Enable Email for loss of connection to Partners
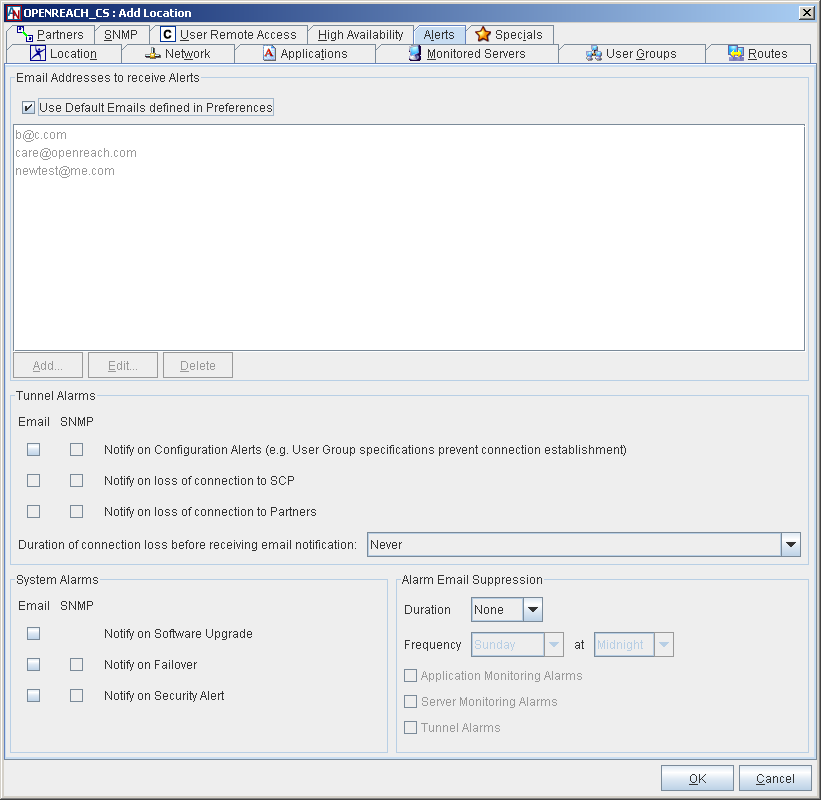This screenshot has width=821, height=800. [34, 512]
